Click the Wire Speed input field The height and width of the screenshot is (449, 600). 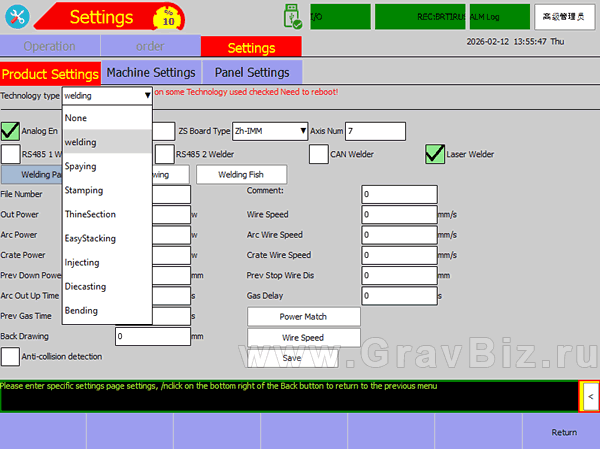coord(399,215)
